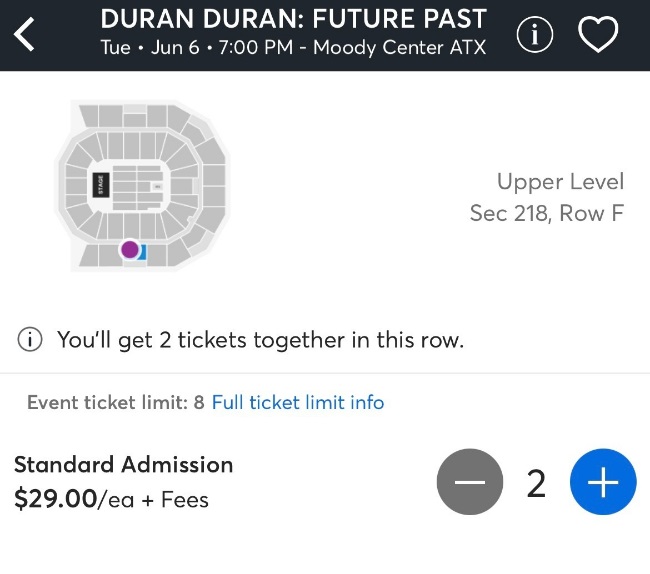Click the date and Moody Center ATX subtitle
The image size is (650, 574).
293,48
